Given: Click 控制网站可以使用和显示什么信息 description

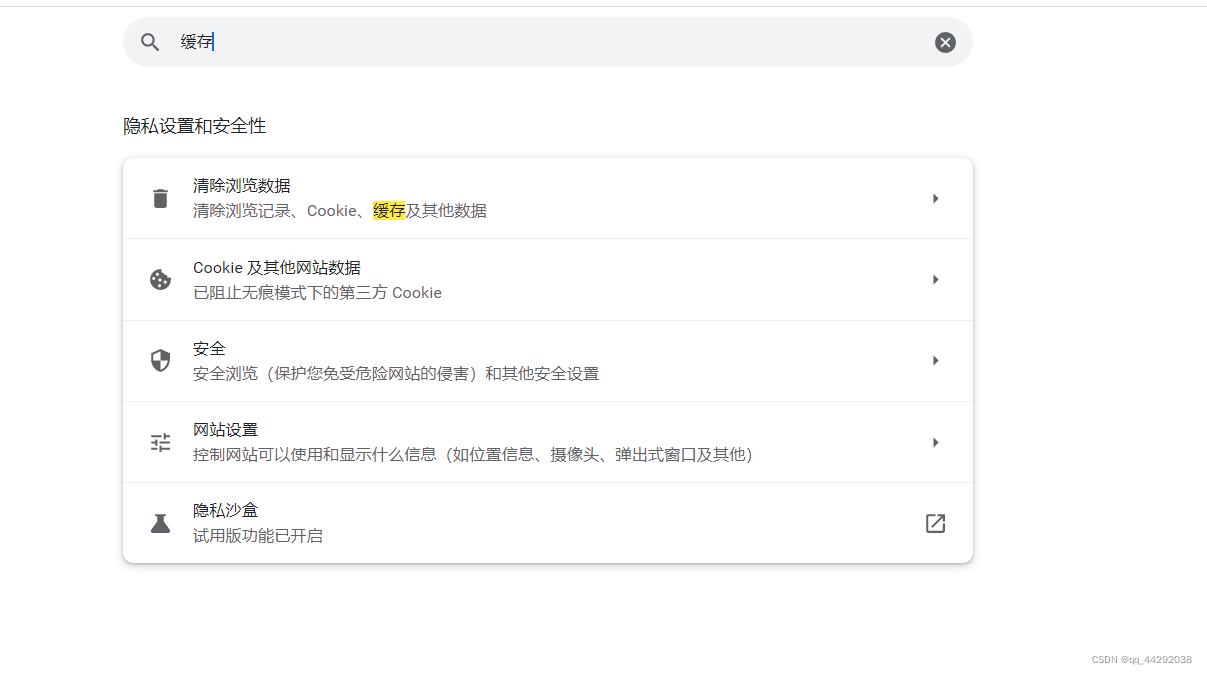Looking at the screenshot, I should point(473,455).
